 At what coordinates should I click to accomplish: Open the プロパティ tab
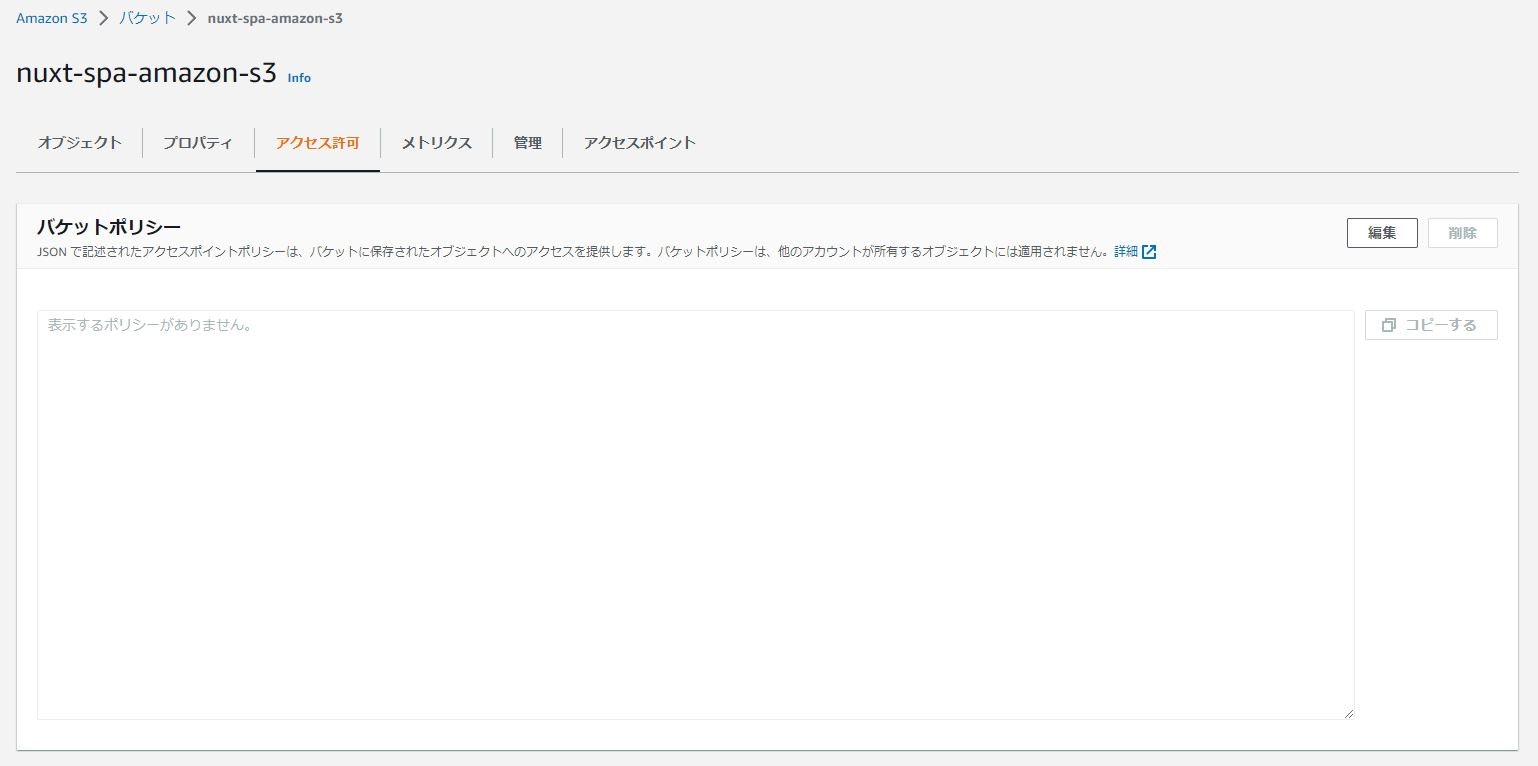pyautogui.click(x=198, y=142)
